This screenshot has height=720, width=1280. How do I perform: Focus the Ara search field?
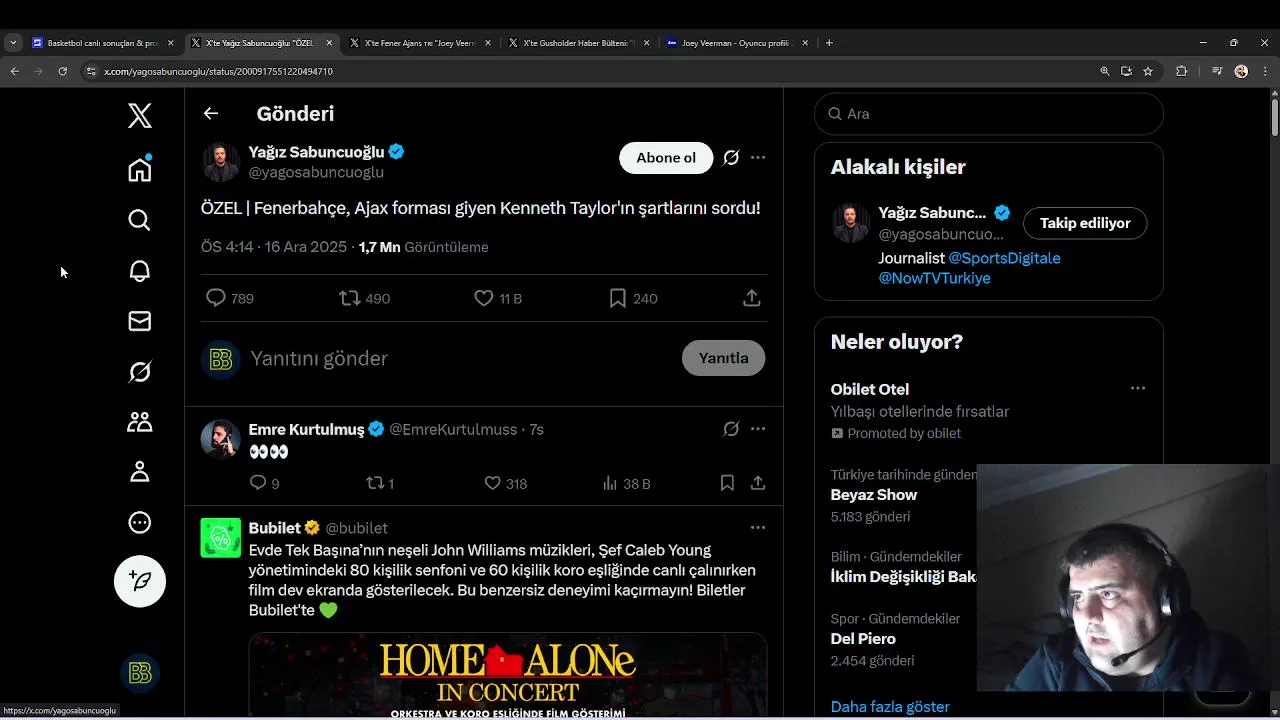(989, 114)
